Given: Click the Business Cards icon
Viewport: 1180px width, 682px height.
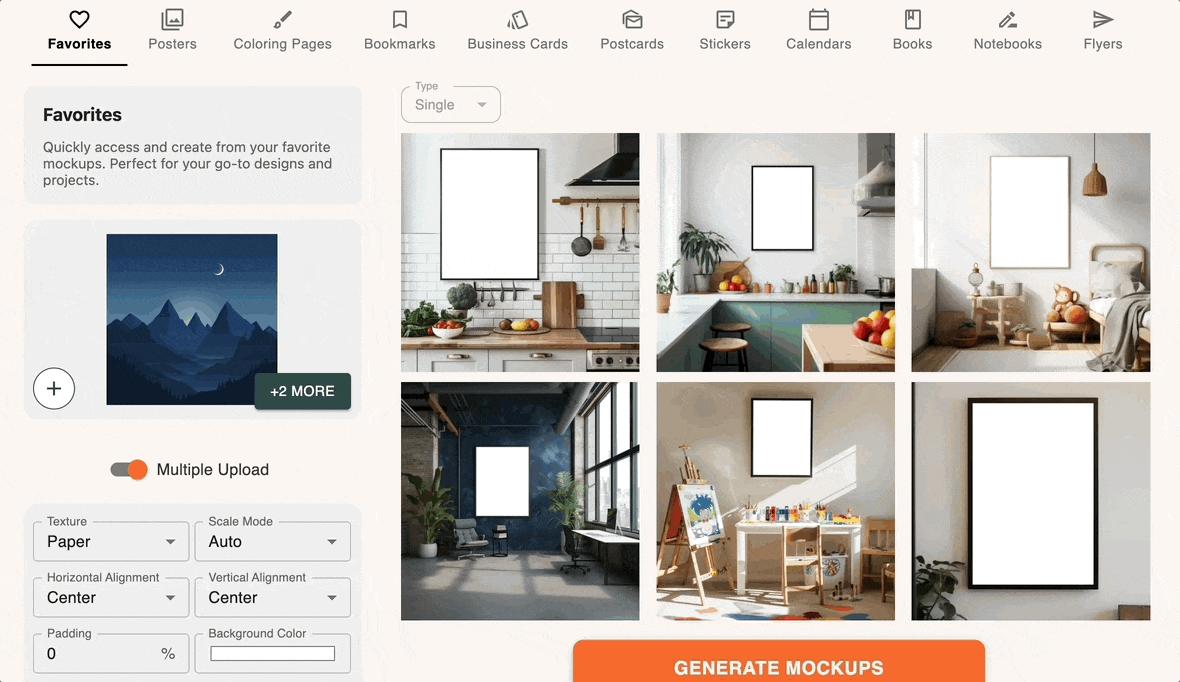Looking at the screenshot, I should click(x=518, y=19).
